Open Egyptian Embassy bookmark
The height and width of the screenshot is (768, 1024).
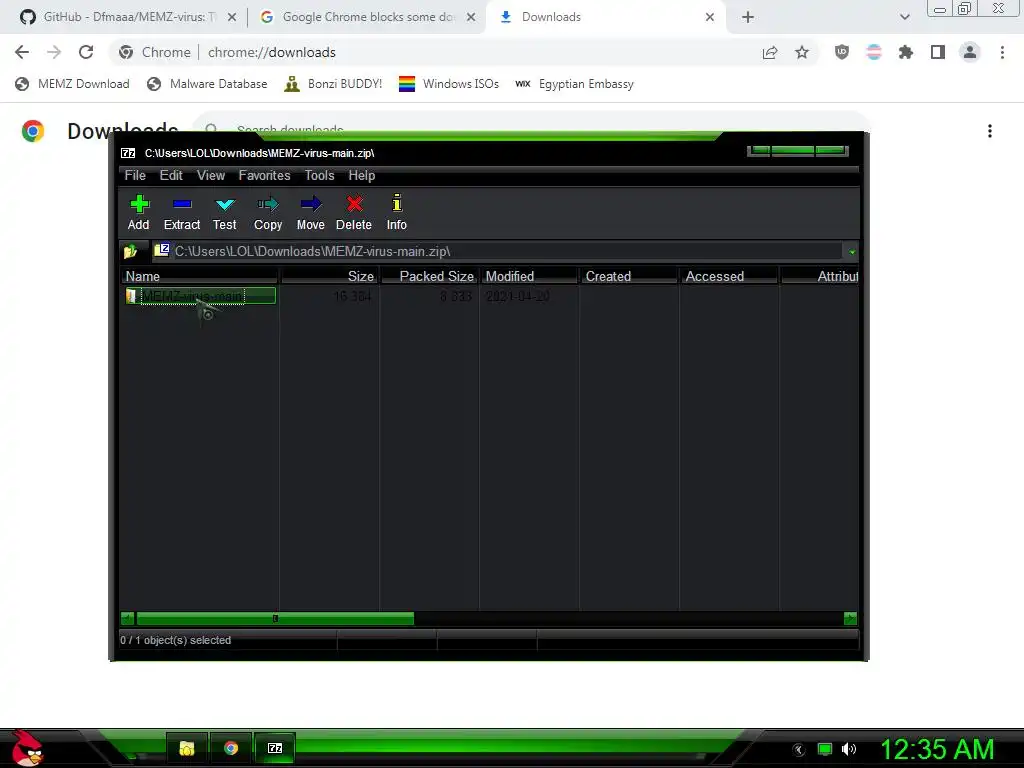575,84
